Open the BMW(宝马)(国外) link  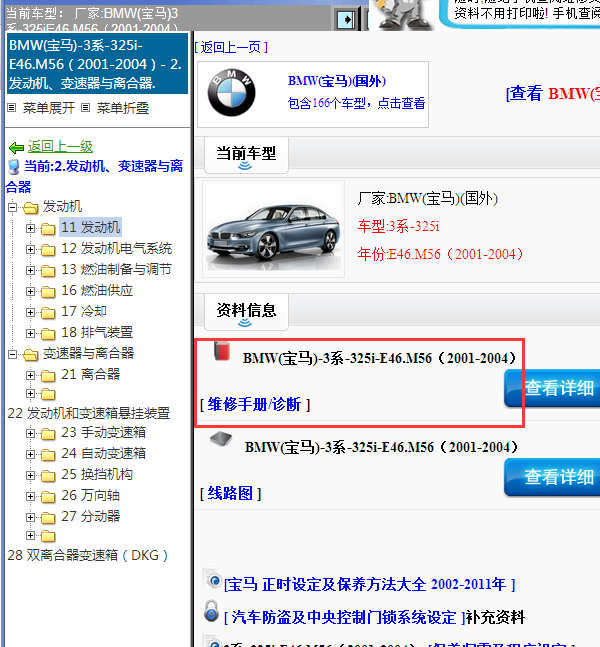coord(337,81)
